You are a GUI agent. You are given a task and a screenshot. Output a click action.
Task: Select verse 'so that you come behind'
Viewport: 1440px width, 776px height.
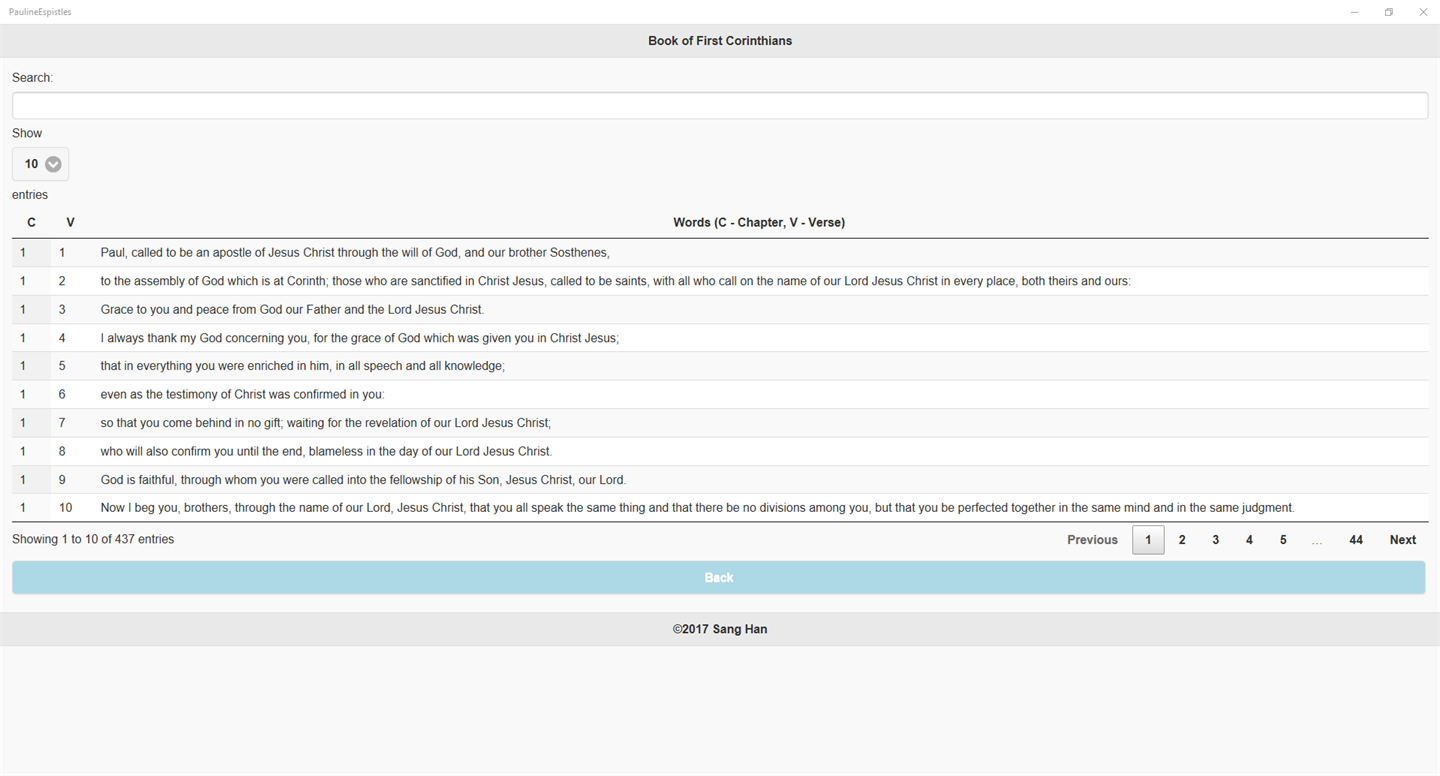(326, 423)
